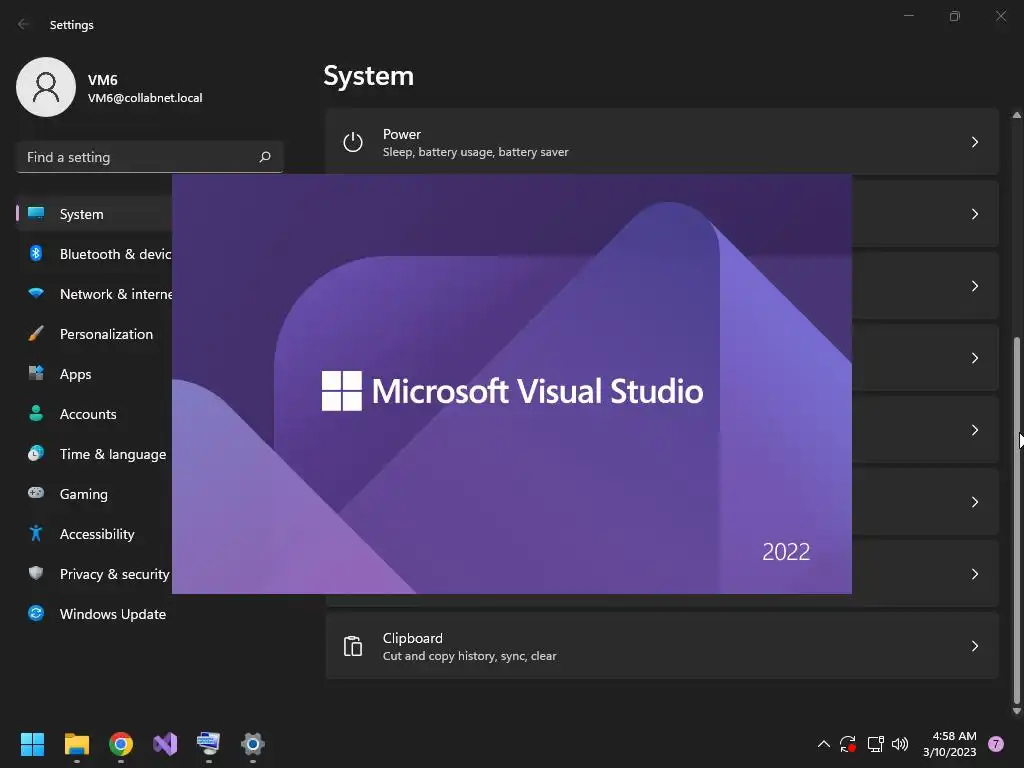Open the Windows Start menu

click(32, 744)
